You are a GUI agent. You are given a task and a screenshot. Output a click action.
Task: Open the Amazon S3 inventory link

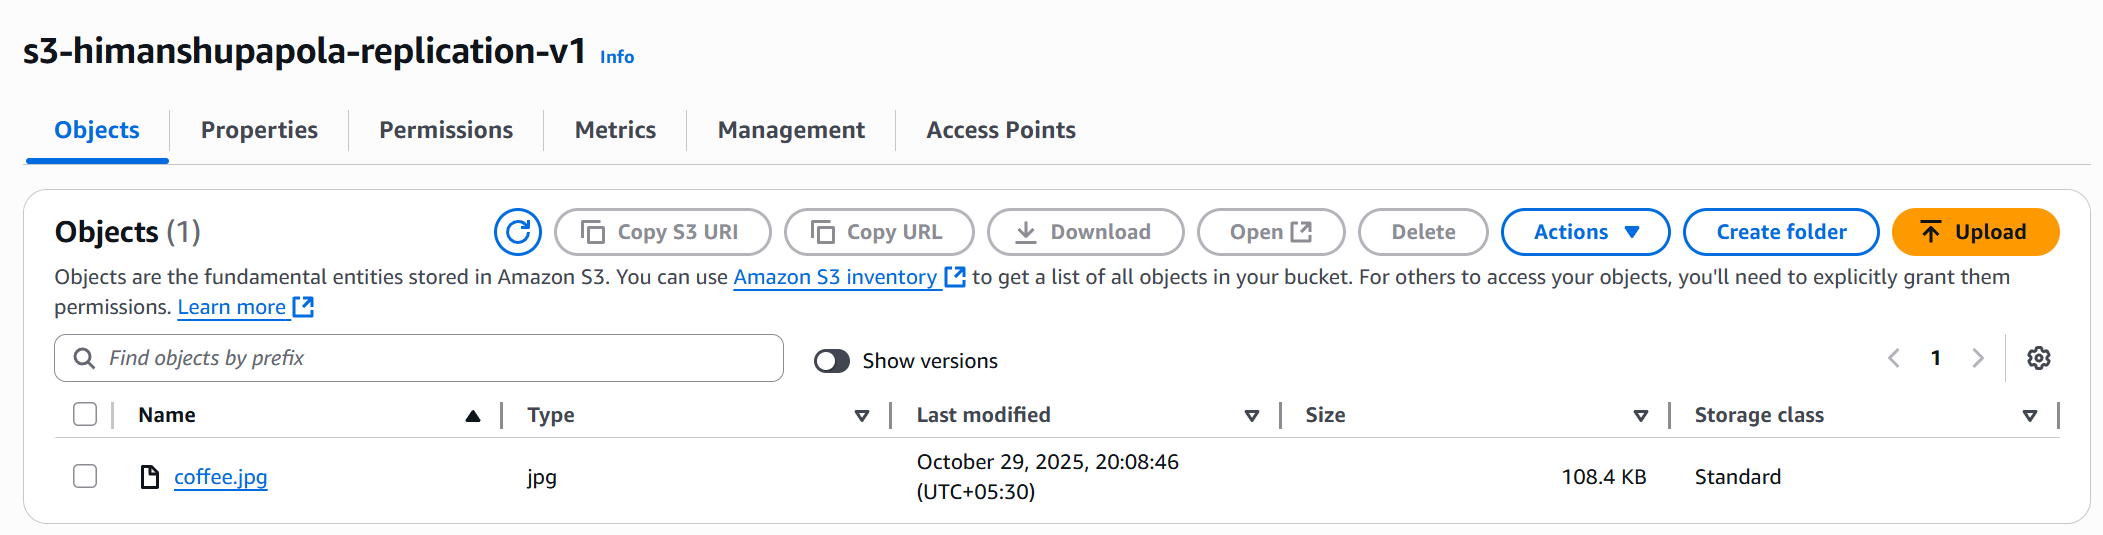click(x=835, y=277)
